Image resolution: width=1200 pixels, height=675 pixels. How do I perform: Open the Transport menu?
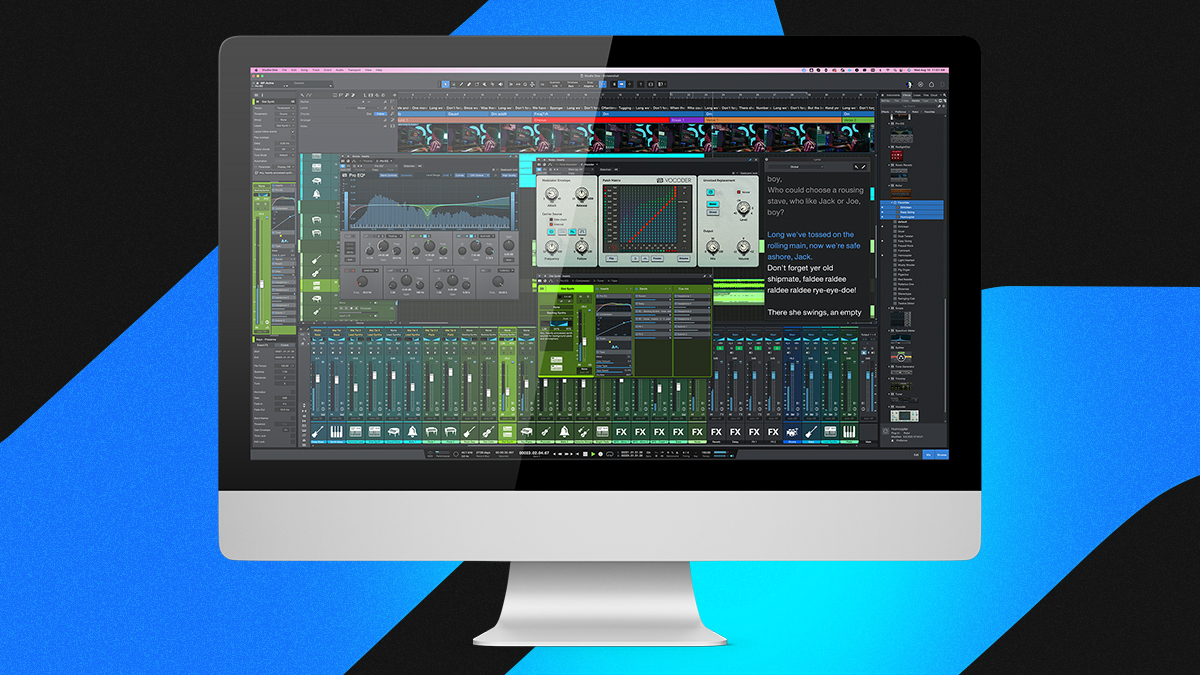click(354, 70)
